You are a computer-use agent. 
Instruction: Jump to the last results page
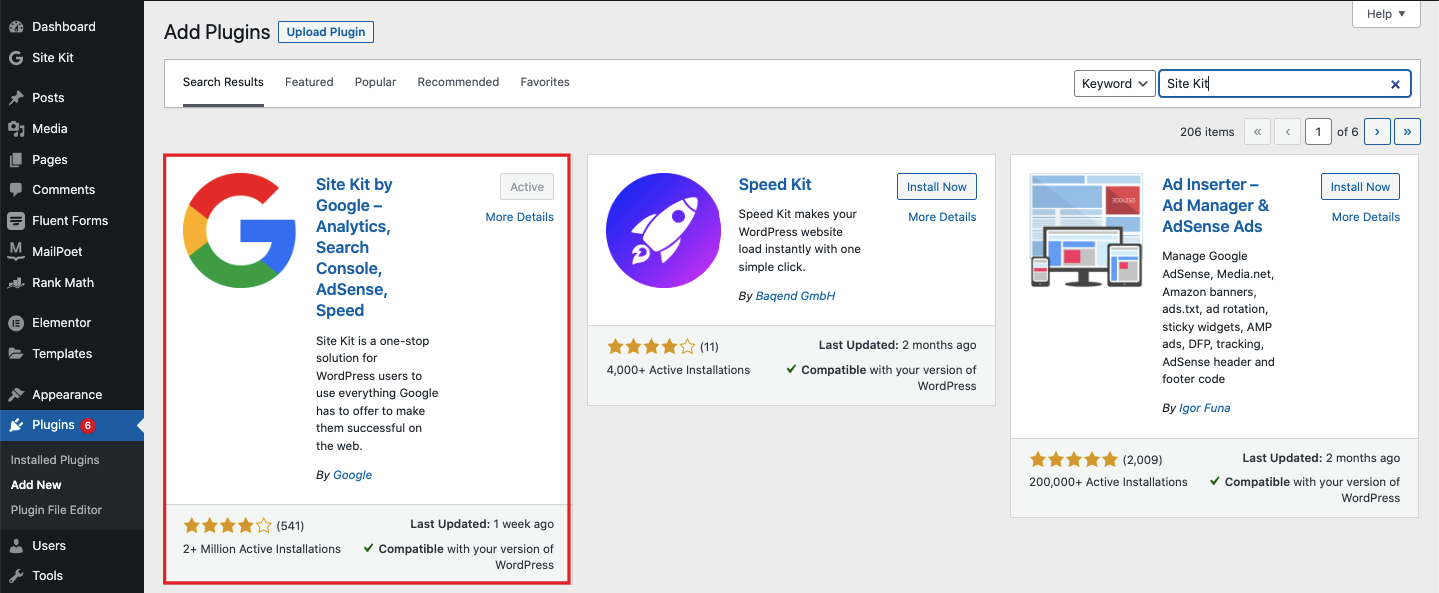click(1408, 131)
